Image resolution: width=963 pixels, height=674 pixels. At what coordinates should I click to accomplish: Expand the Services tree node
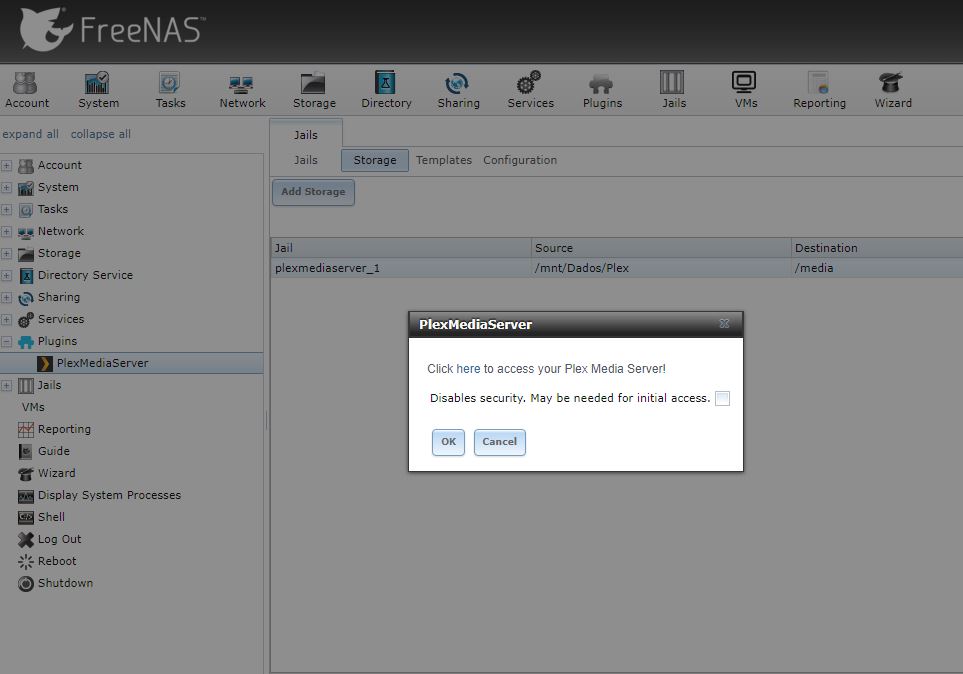[x=6, y=320]
